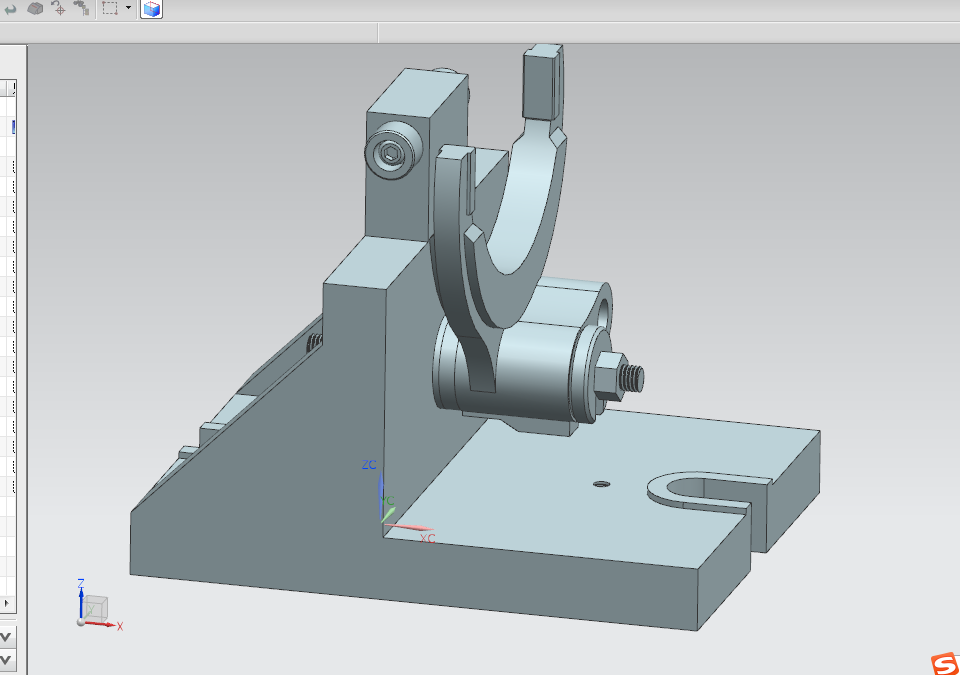The image size is (960, 675).
Task: Select the ZC axis label of the WCS
Action: (x=369, y=465)
